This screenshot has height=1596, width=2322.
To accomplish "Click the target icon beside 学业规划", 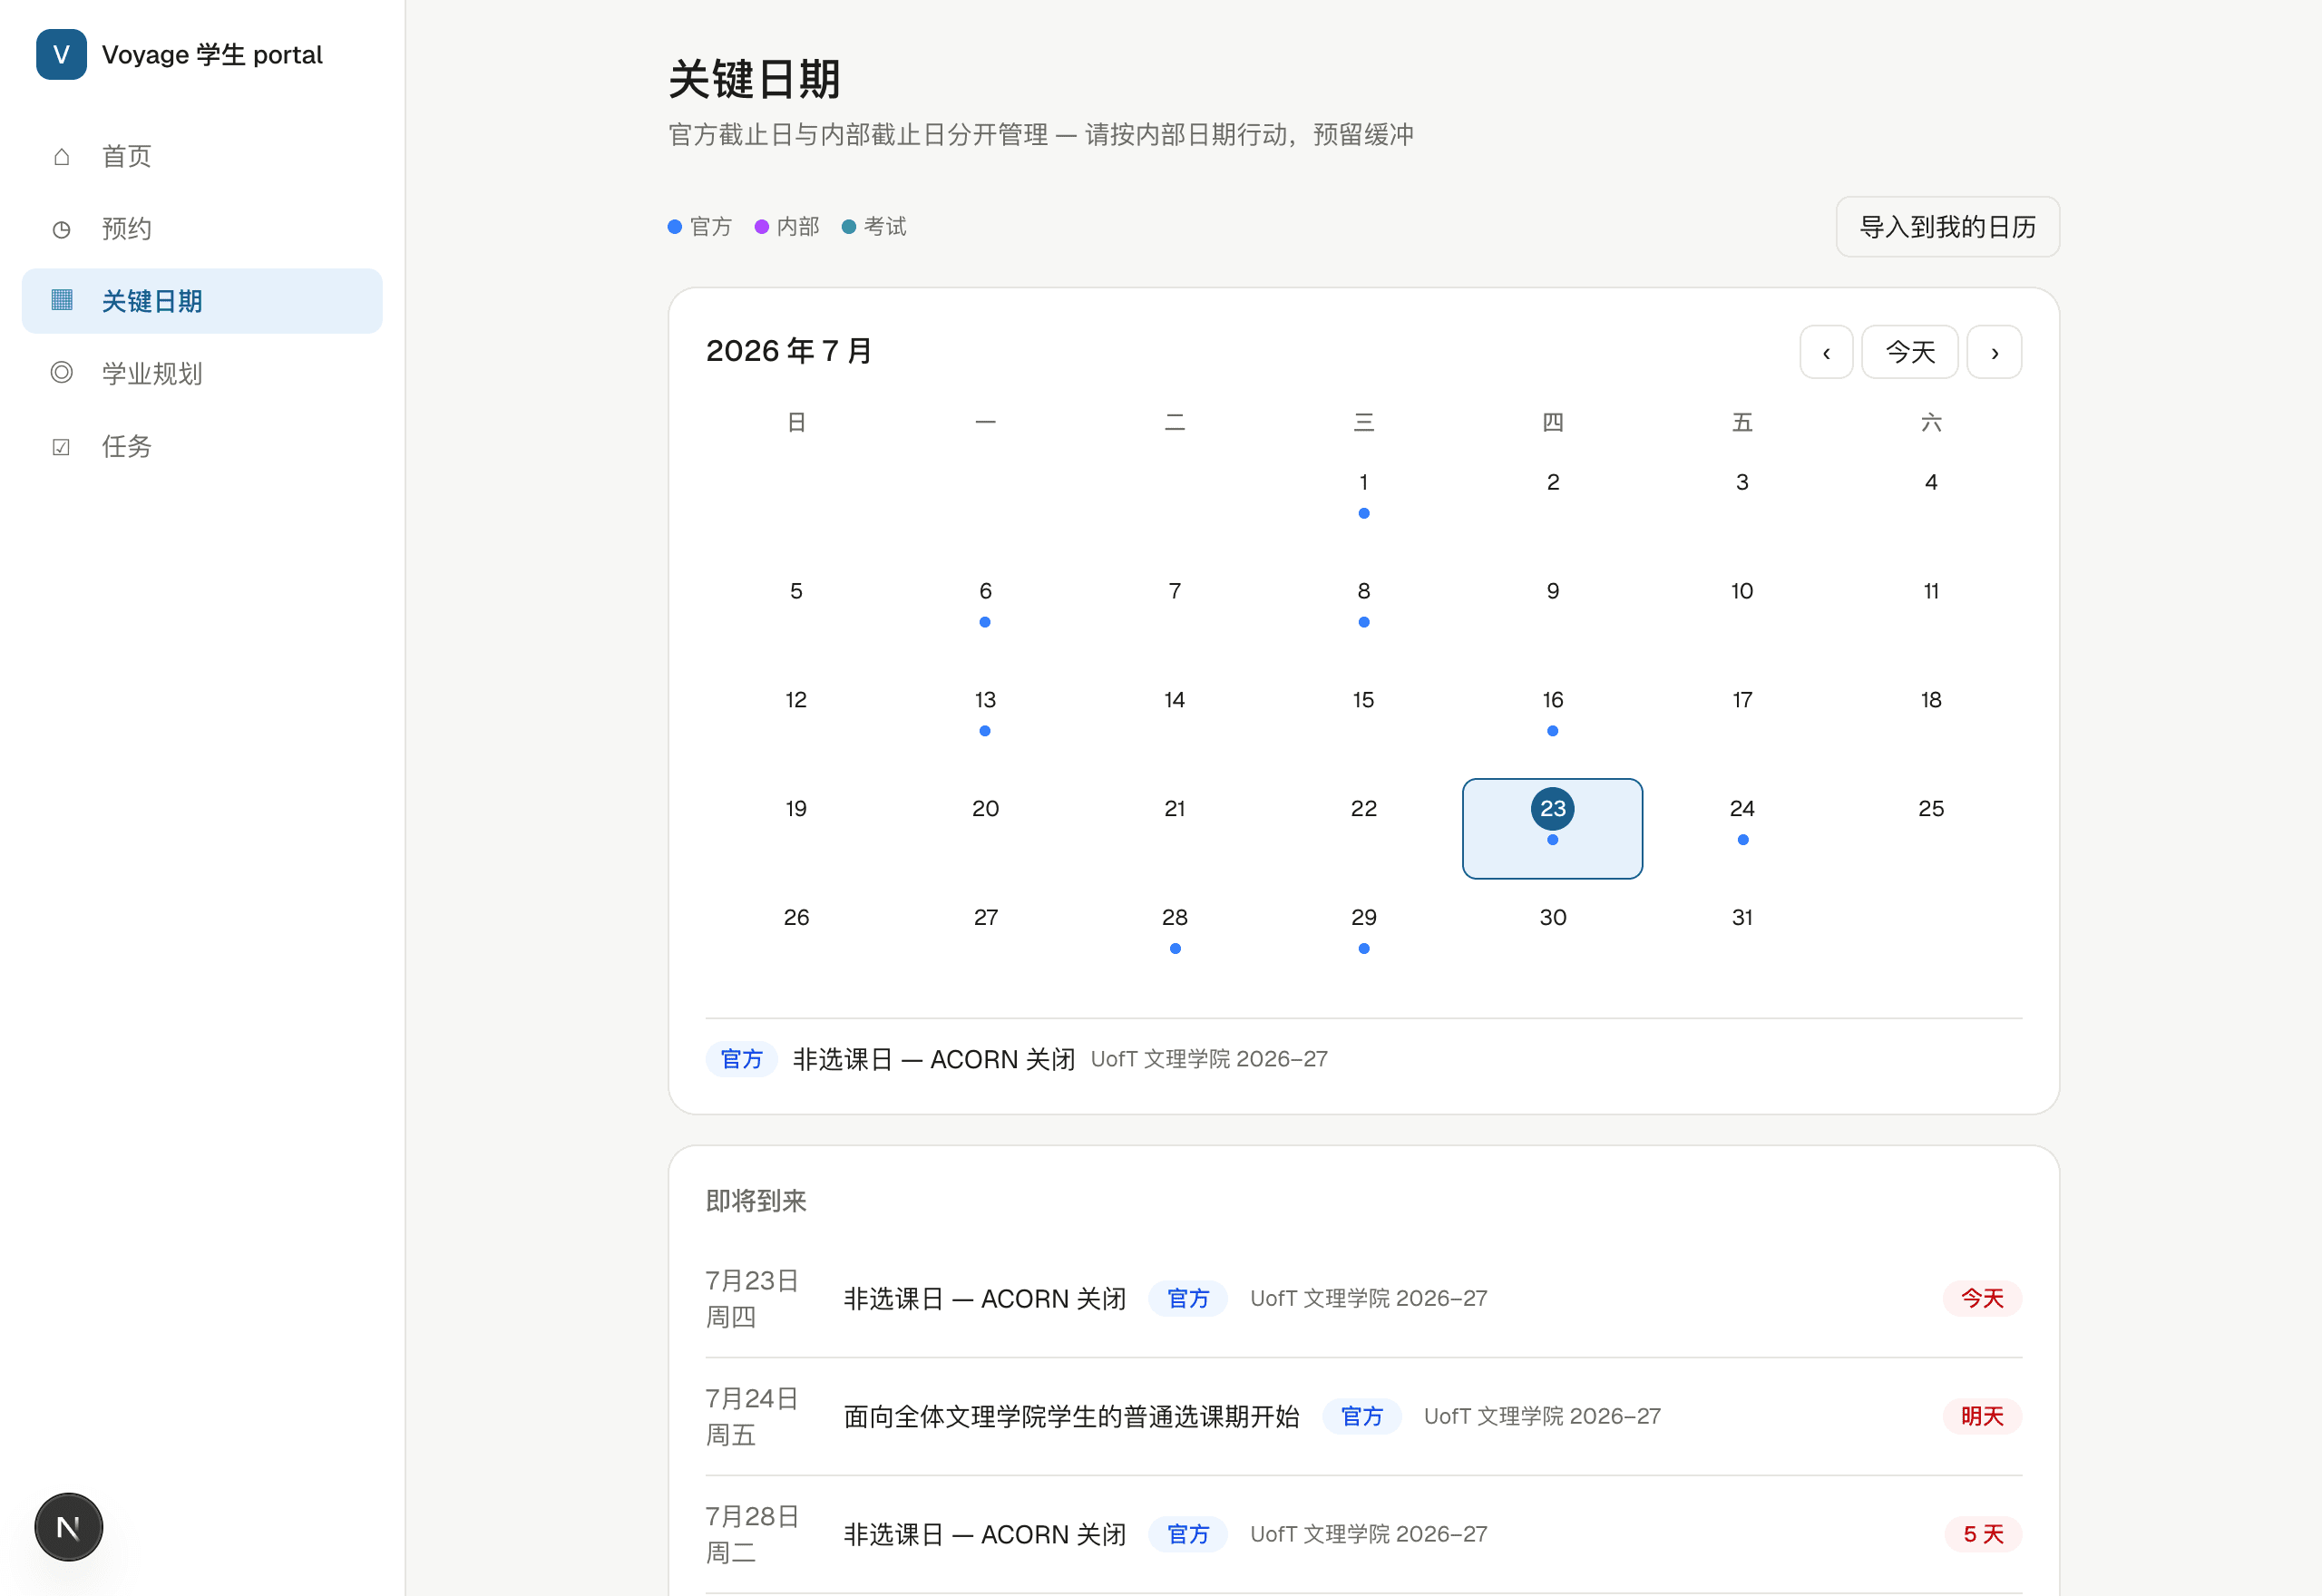I will tap(62, 373).
